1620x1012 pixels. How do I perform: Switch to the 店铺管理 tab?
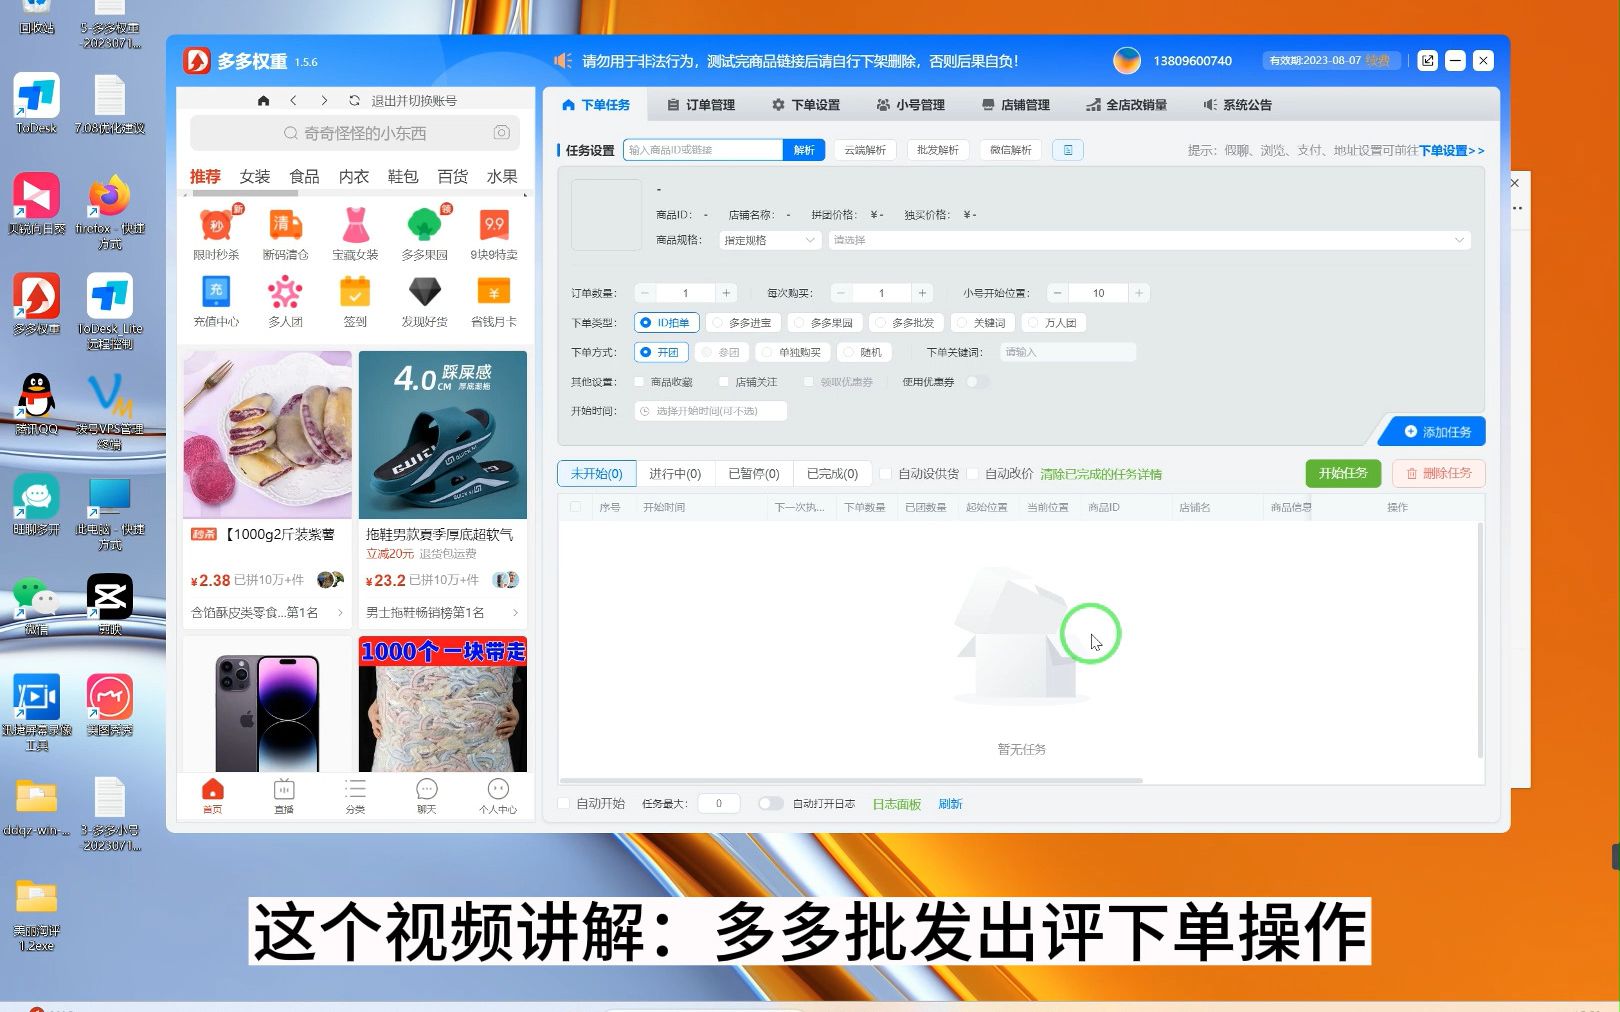(x=1015, y=105)
